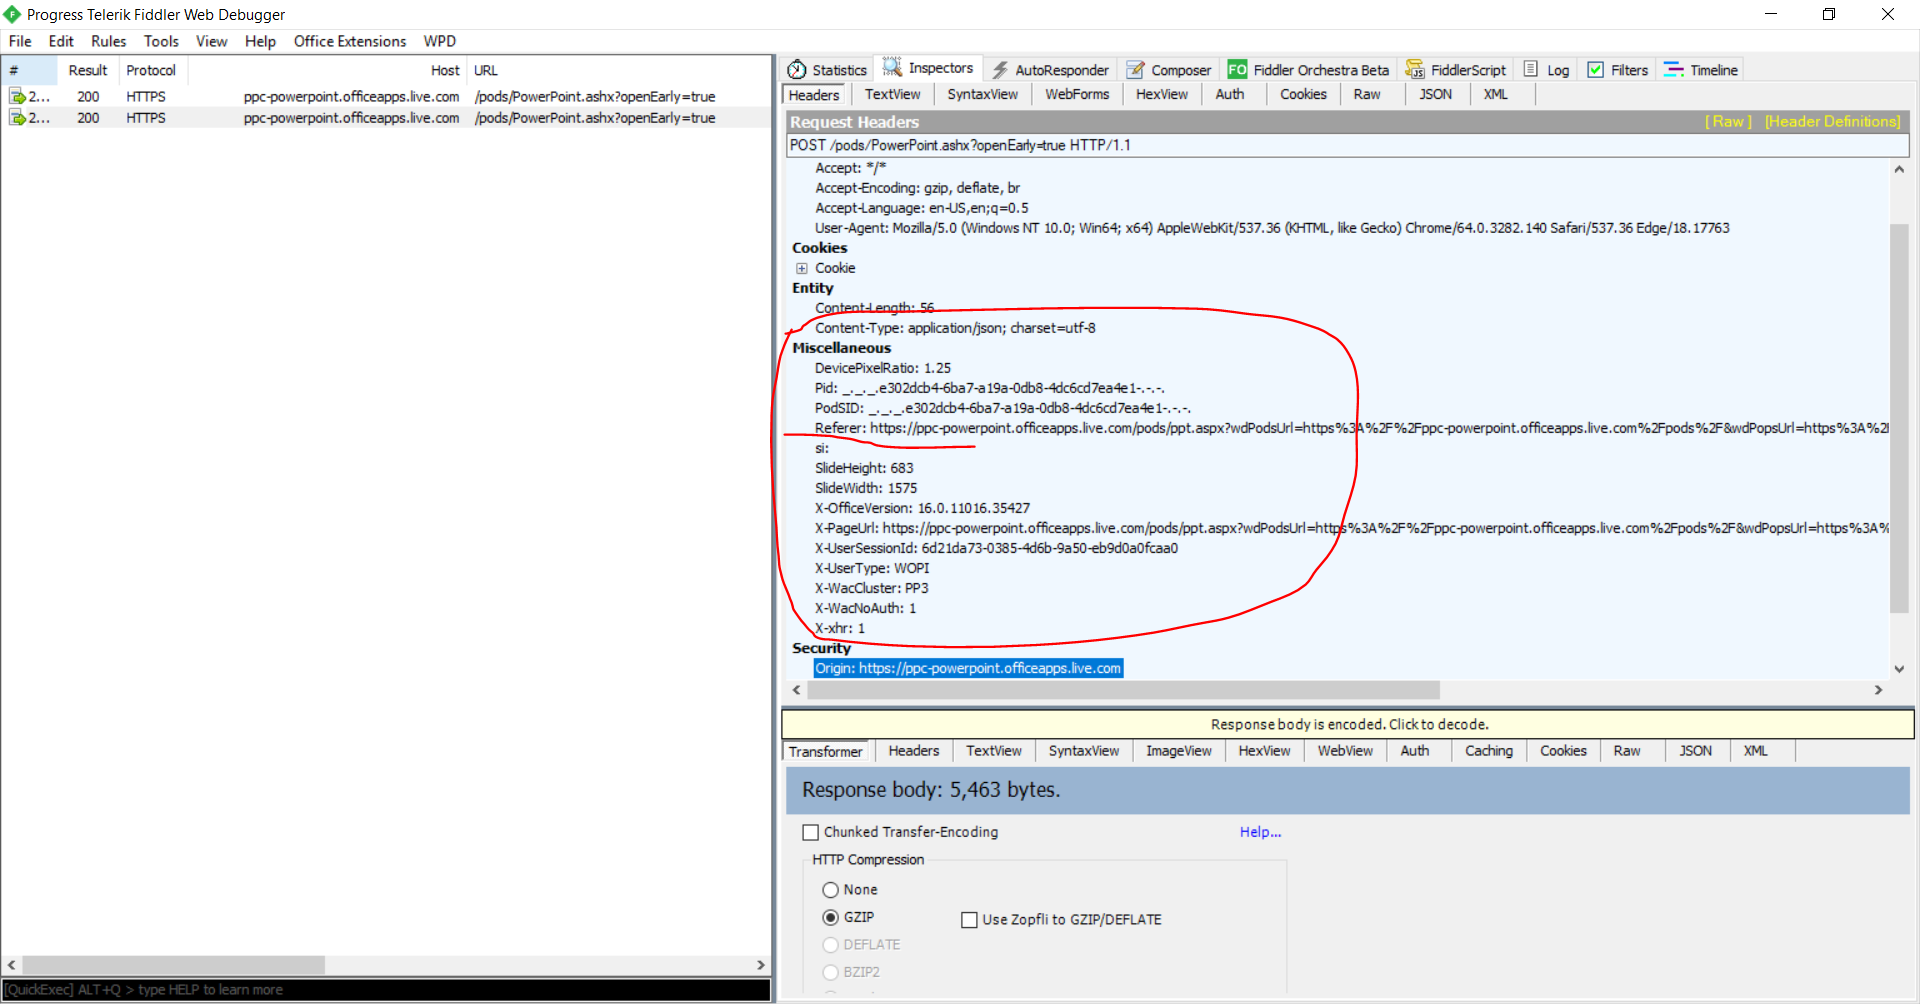Select the X-UserType: WOPI header line
The image size is (1920, 1004).
(872, 568)
